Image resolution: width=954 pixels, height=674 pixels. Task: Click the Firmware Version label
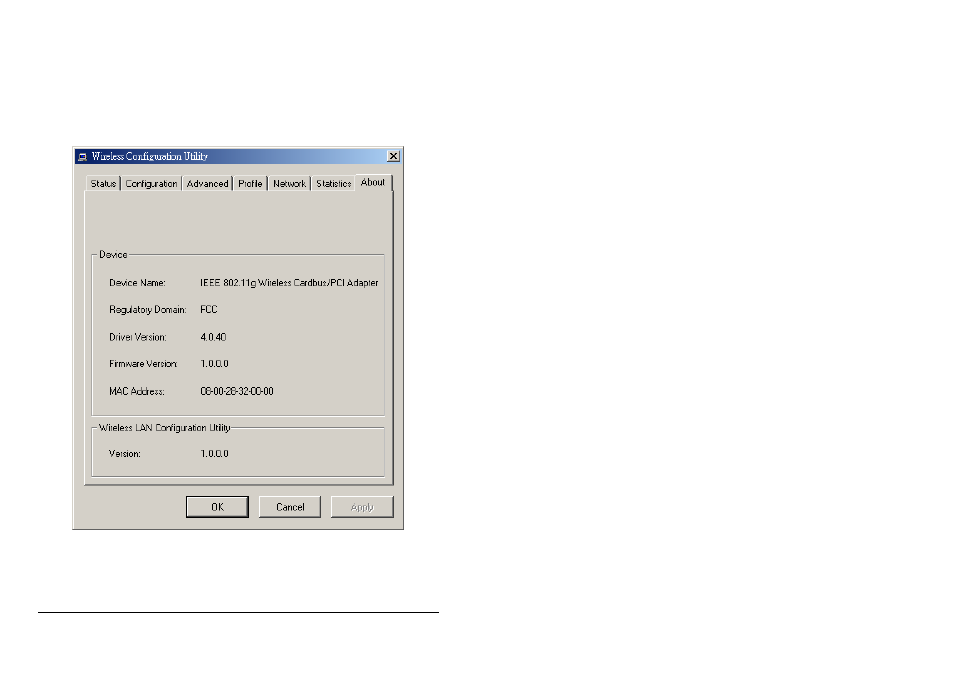point(143,363)
